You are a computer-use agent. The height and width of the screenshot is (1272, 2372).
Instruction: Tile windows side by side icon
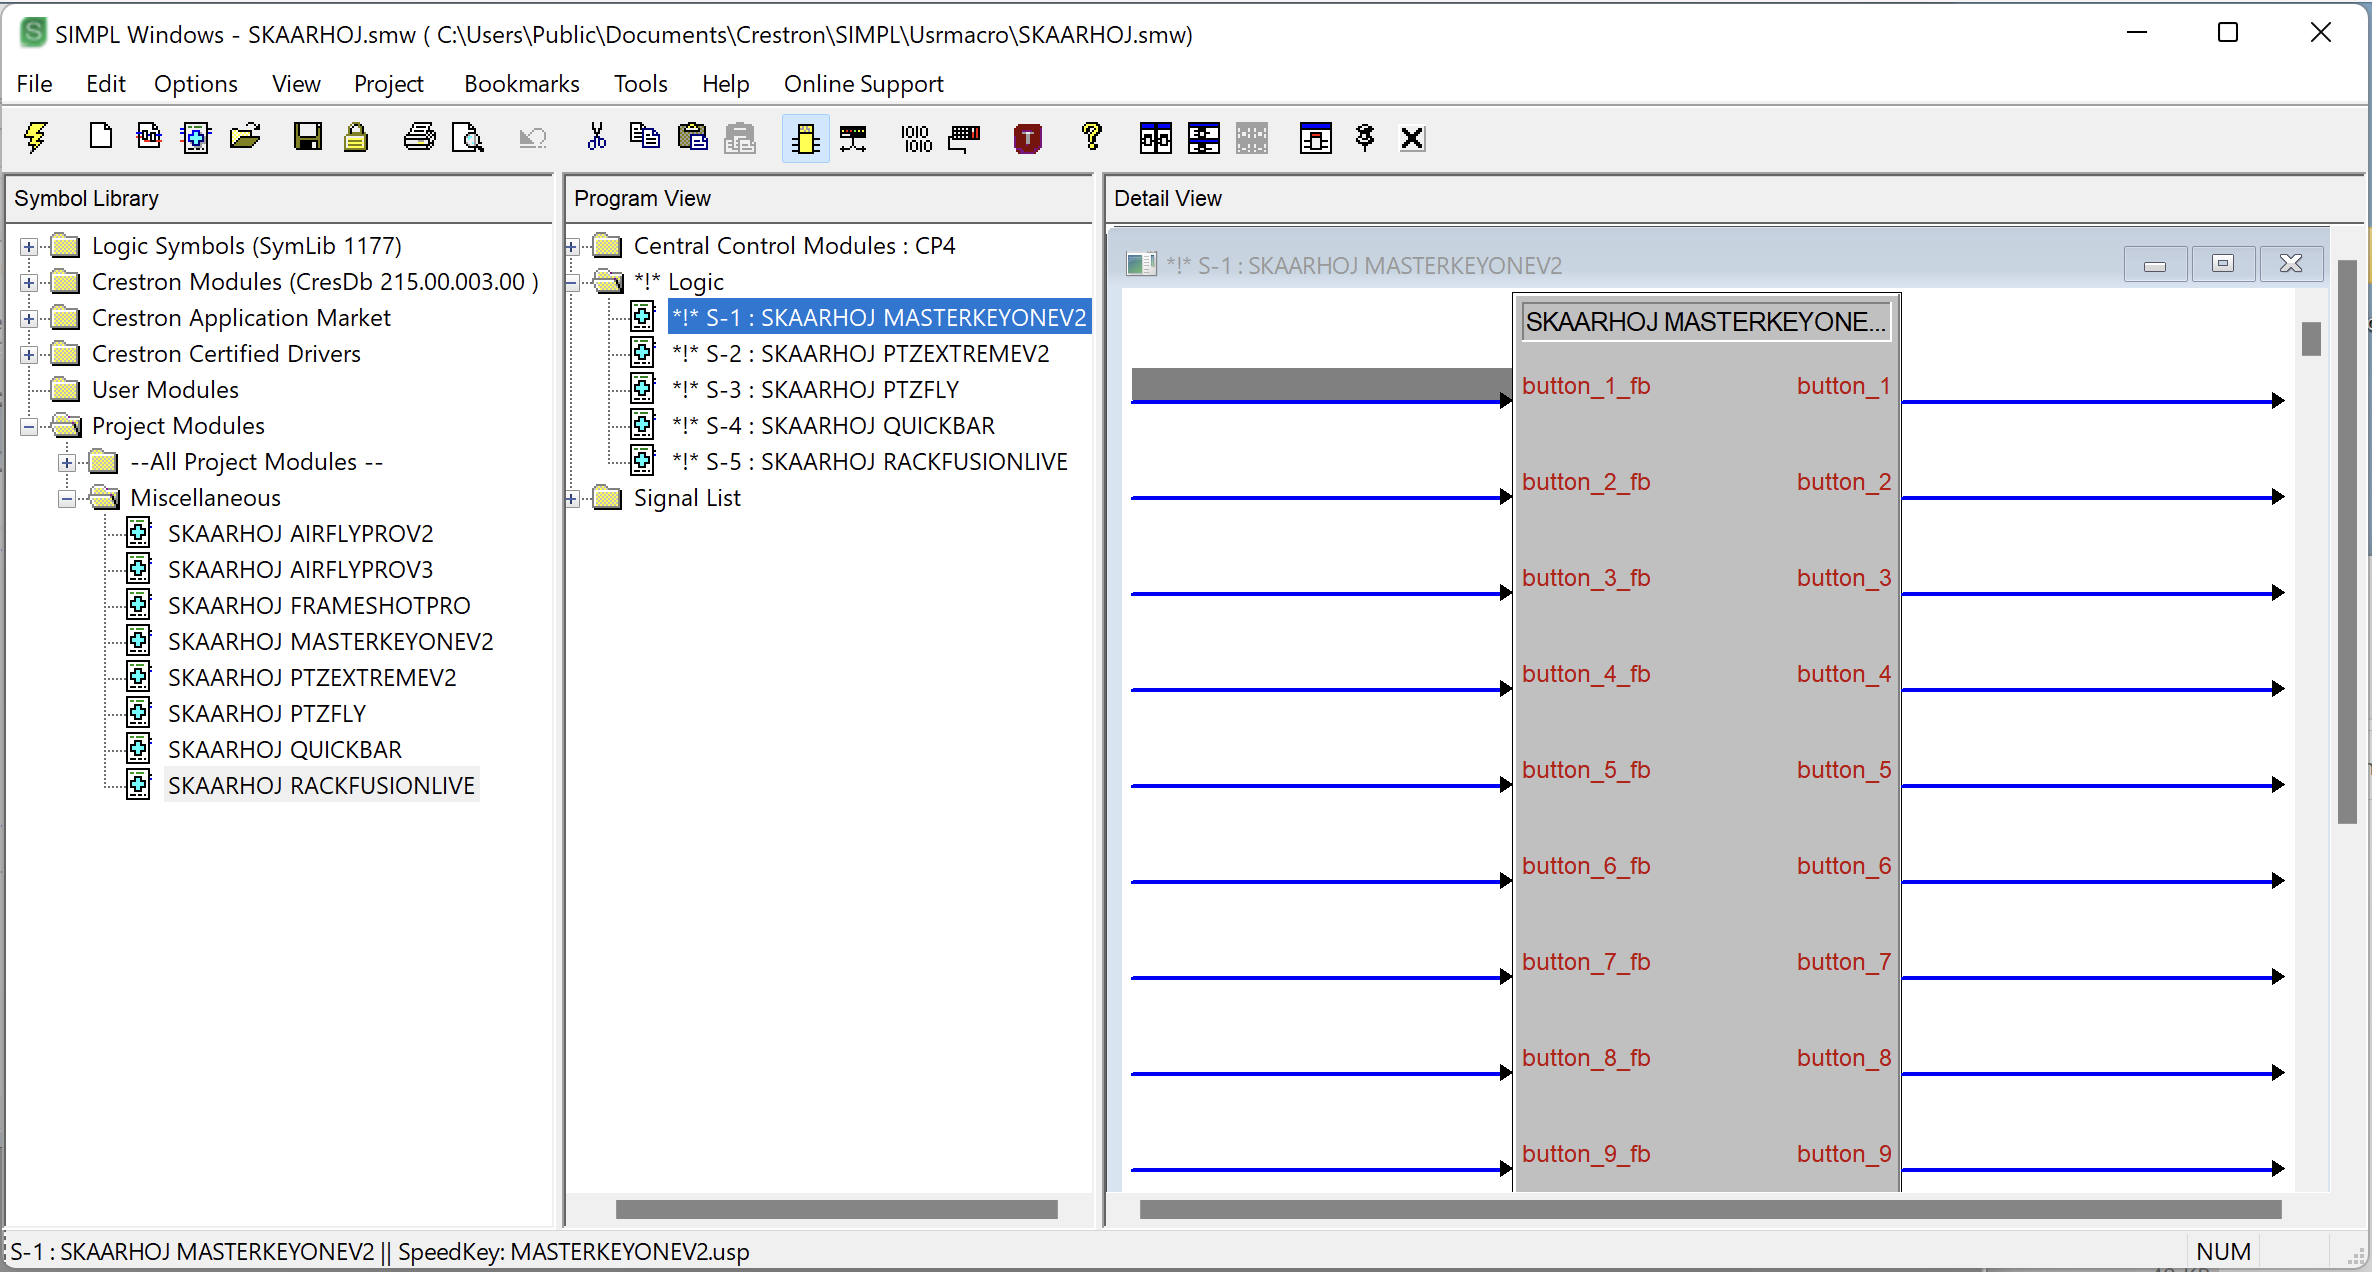(1155, 138)
